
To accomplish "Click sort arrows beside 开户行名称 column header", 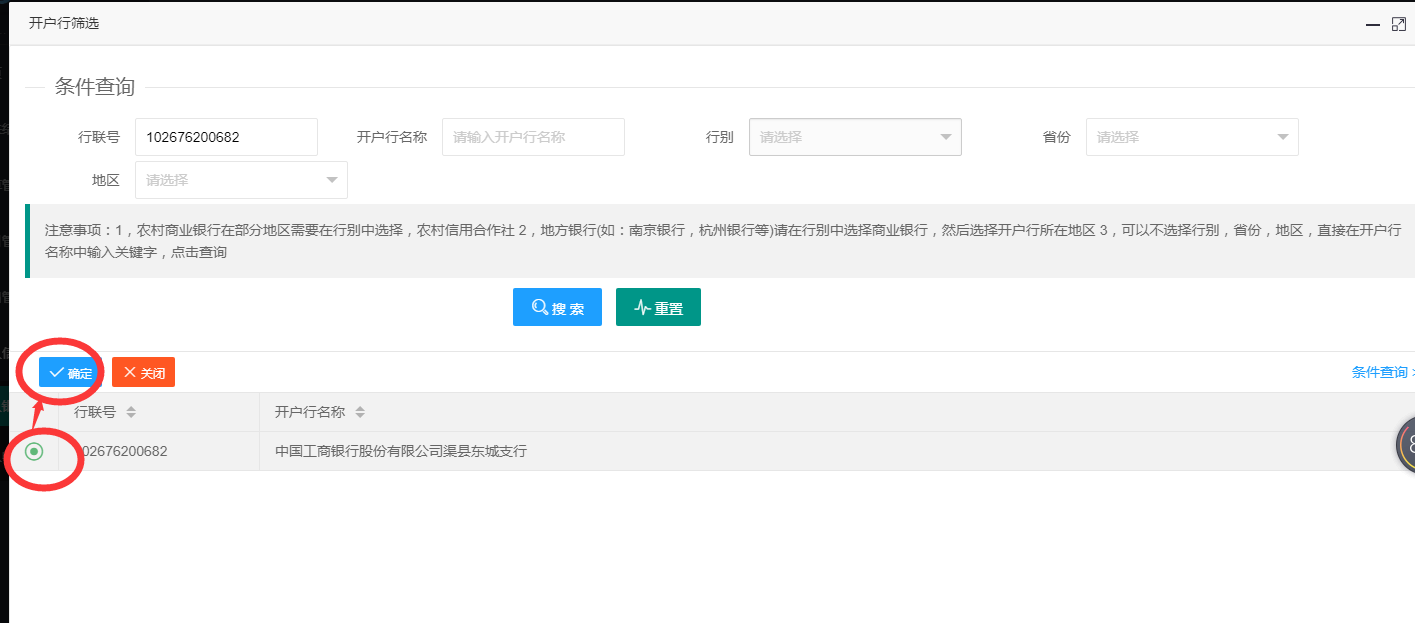I will coord(360,412).
